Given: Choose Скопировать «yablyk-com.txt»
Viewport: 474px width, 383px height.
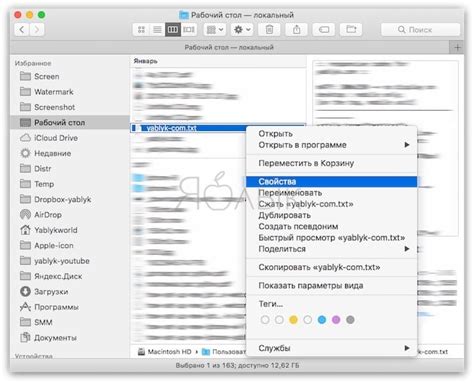Looking at the screenshot, I should pyautogui.click(x=331, y=267).
